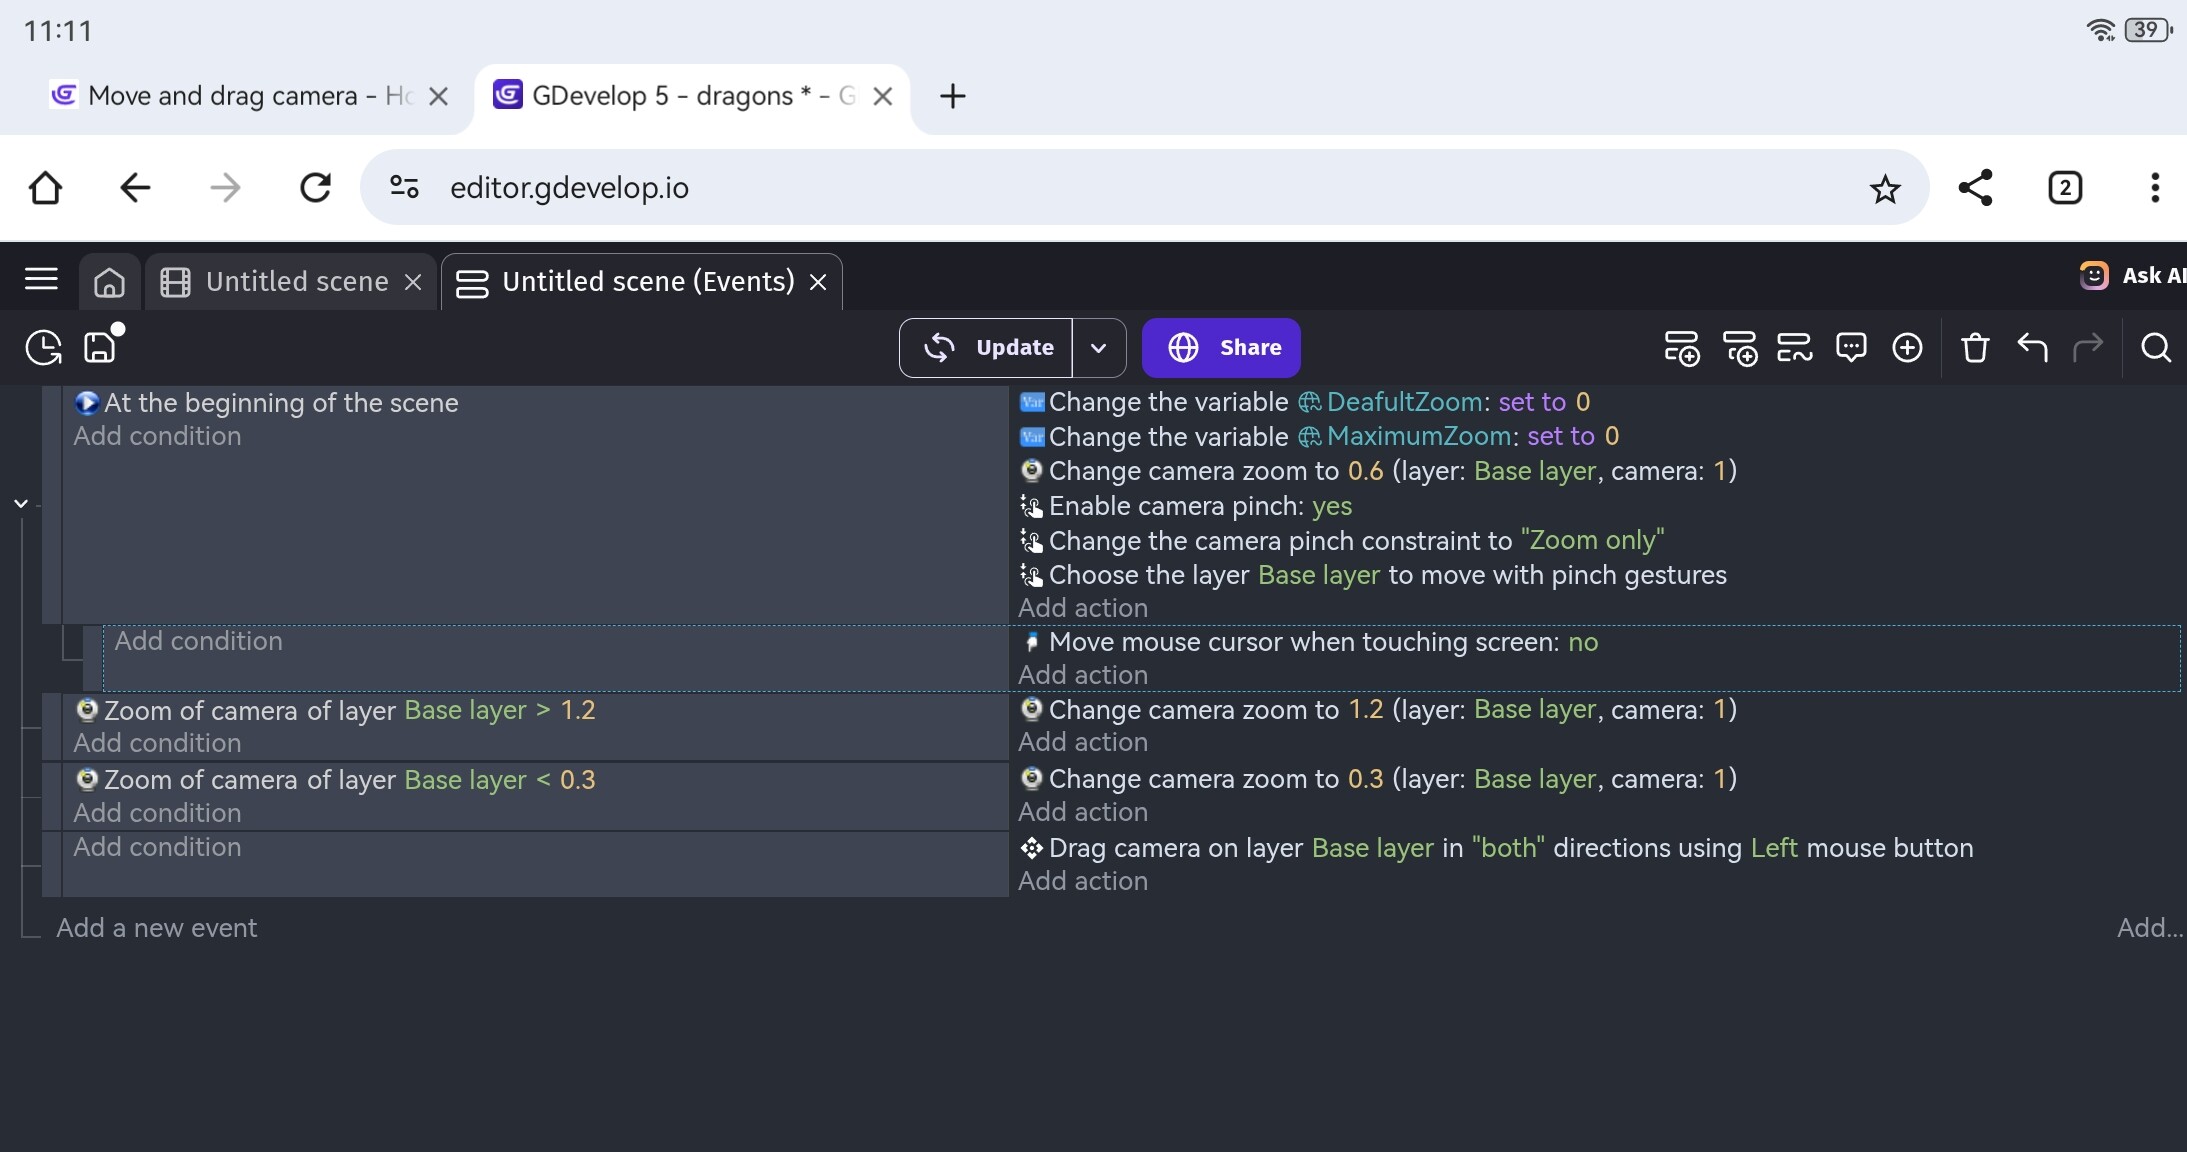Screen dimensions: 2187x1152
Task: Click the circled plus add other event icon
Action: pyautogui.click(x=1907, y=348)
